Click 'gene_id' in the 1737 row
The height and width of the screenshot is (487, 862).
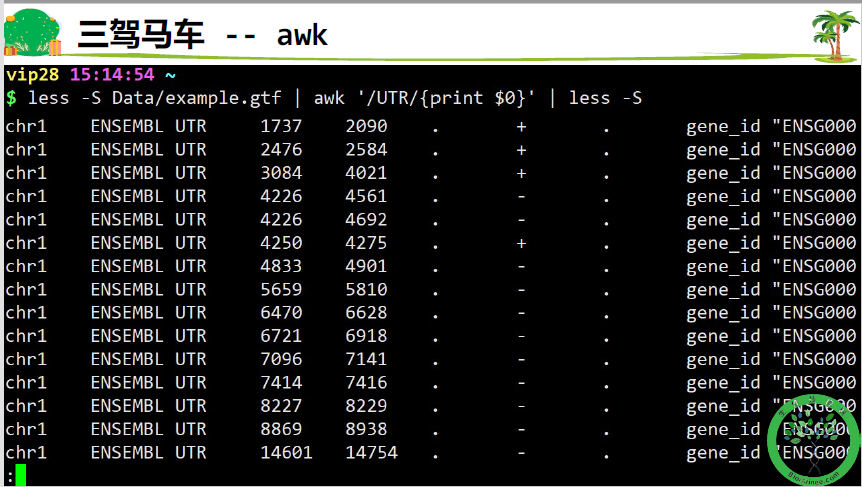[x=723, y=127]
